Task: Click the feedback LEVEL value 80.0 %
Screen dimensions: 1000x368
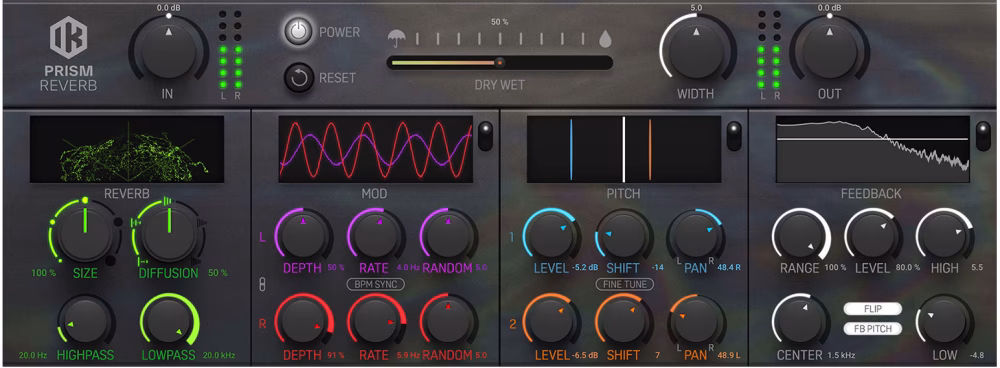Action: (x=908, y=268)
